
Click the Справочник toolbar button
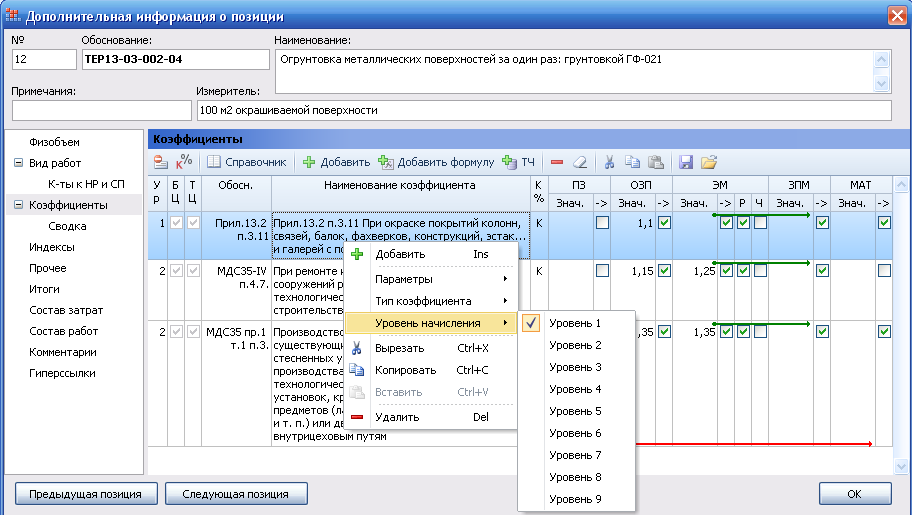coord(247,161)
